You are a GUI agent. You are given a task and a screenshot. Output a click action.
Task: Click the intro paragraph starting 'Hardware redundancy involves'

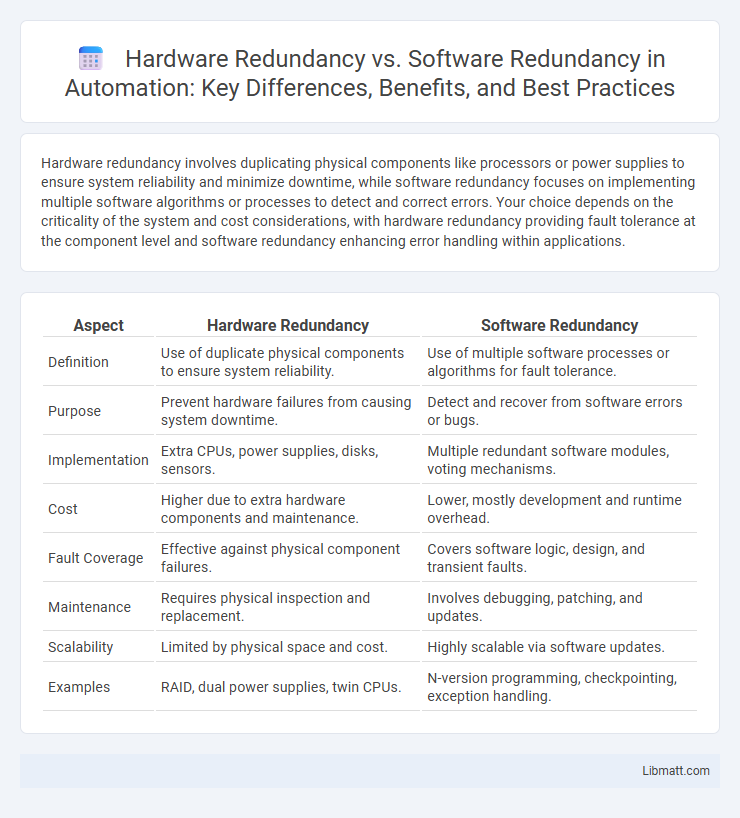pos(368,202)
